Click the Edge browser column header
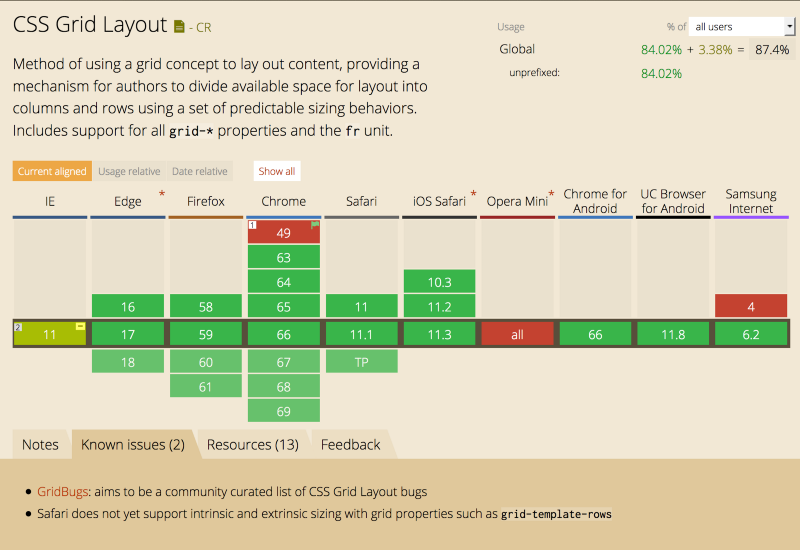 [x=128, y=201]
